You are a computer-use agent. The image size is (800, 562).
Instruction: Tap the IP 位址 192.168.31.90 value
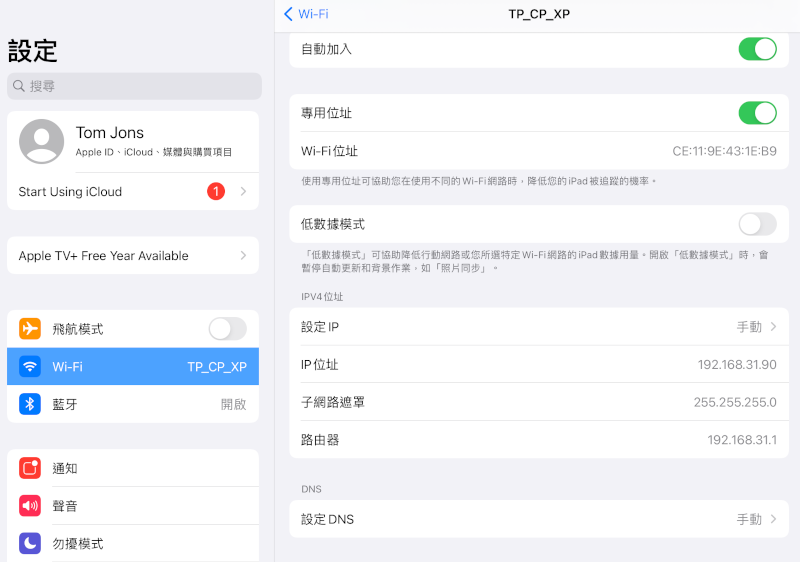point(737,365)
